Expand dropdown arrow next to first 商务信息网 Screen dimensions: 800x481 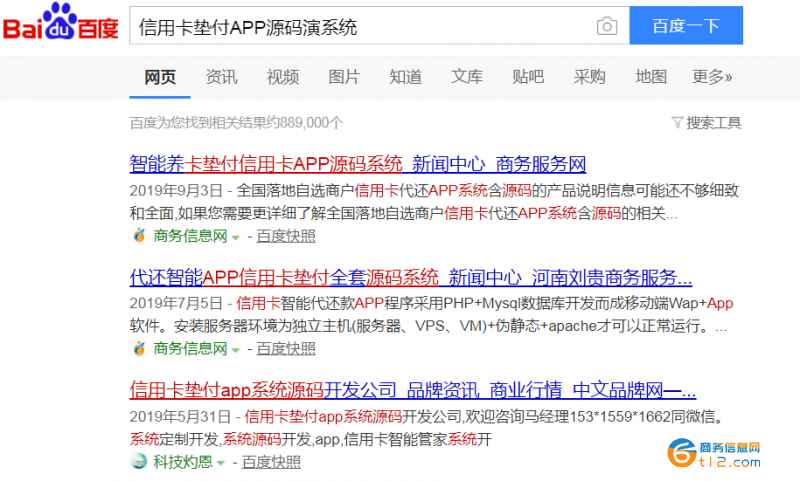(x=235, y=238)
